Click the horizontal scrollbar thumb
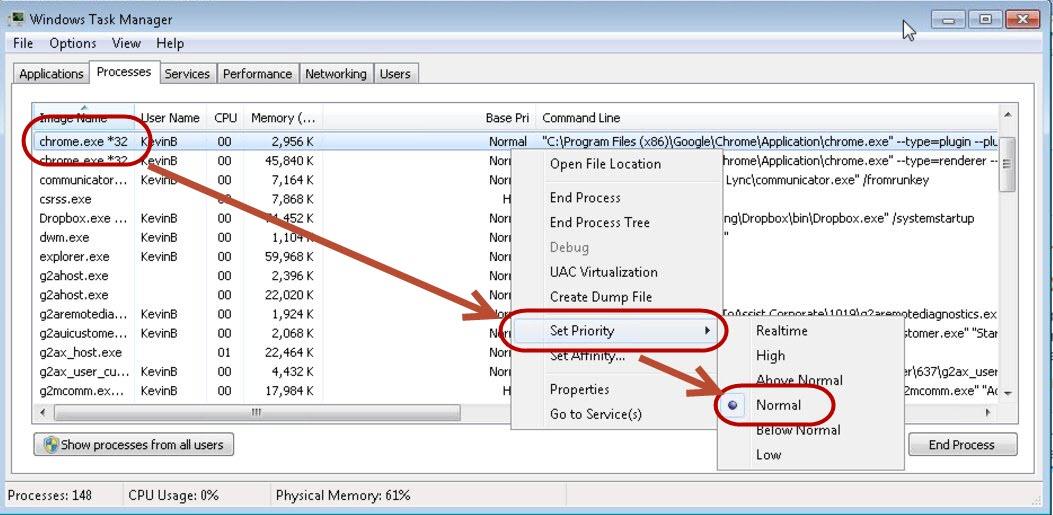 click(x=257, y=412)
